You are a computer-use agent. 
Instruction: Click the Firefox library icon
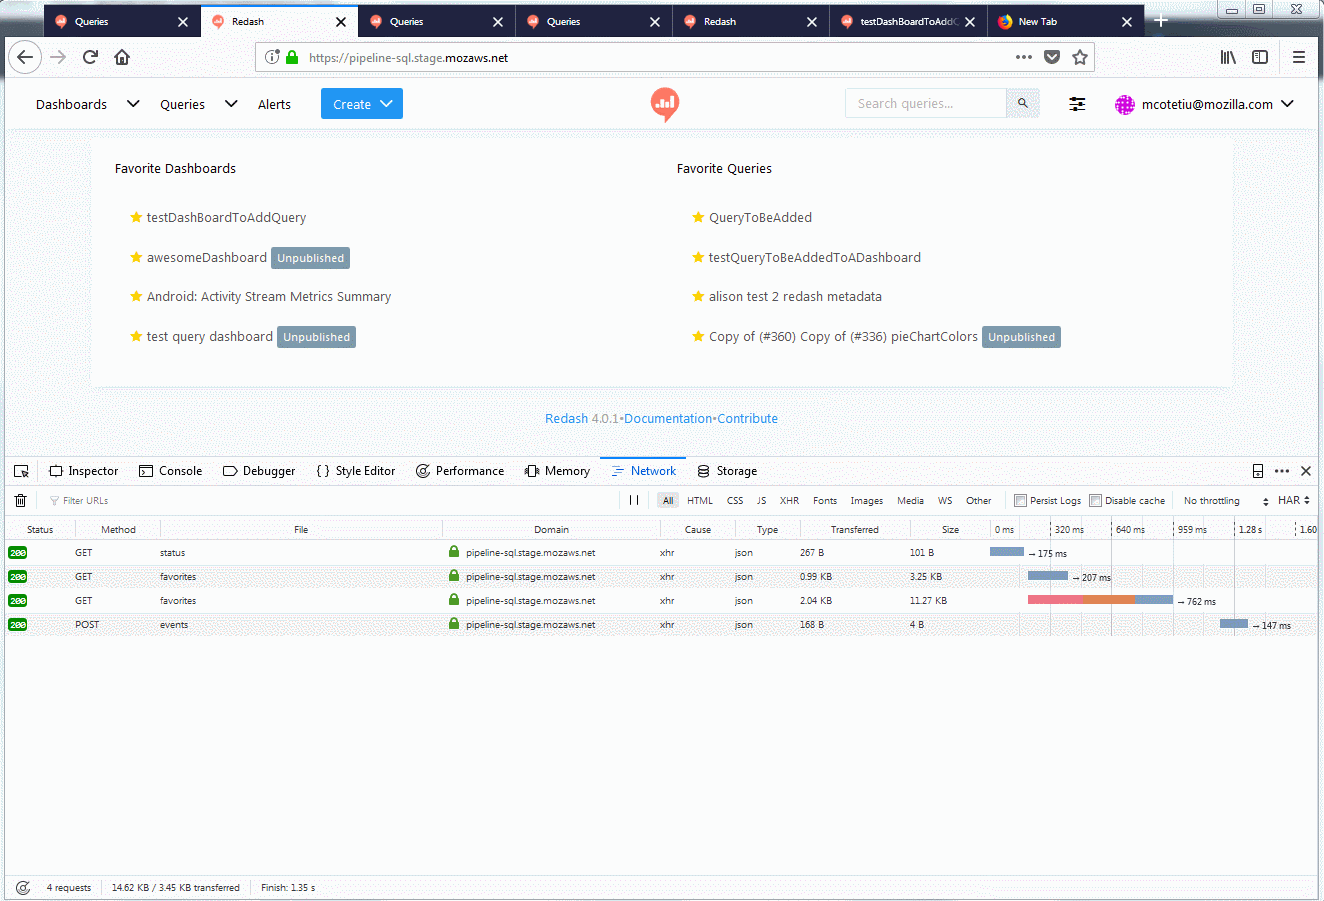tap(1228, 57)
